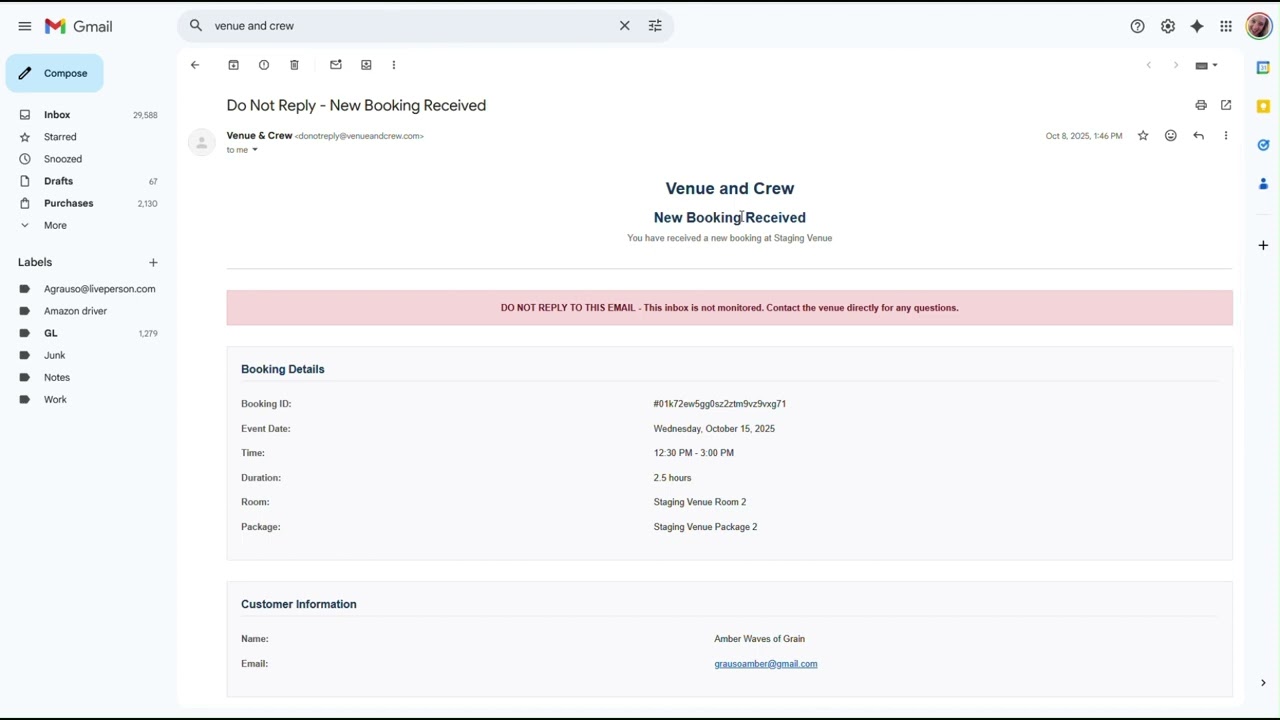Screen dimensions: 1280x720
Task: Delete this email with trash icon
Action: (294, 65)
